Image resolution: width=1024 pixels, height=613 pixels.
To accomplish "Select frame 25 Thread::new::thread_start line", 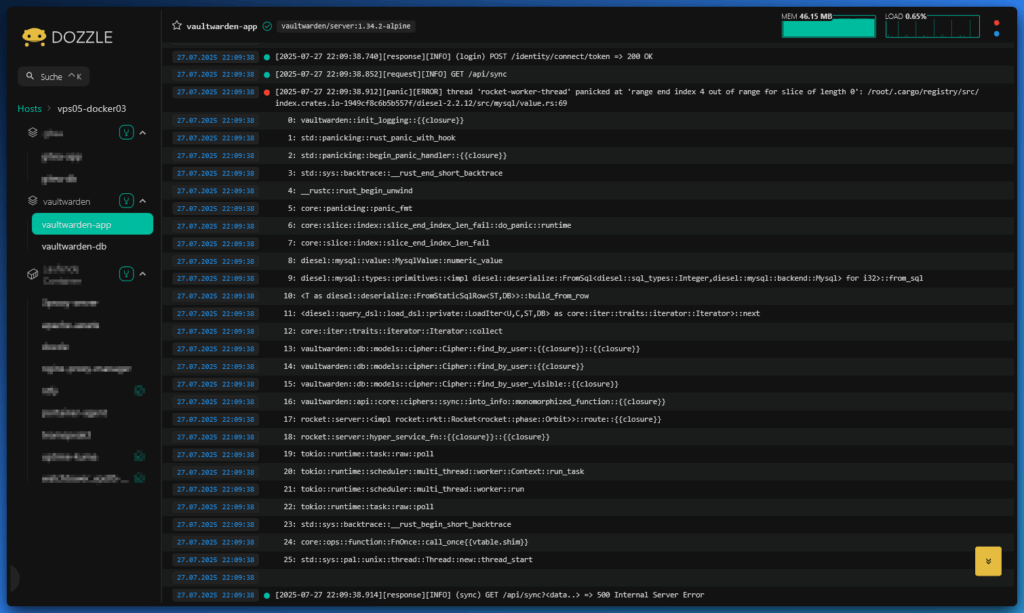I will [x=408, y=559].
